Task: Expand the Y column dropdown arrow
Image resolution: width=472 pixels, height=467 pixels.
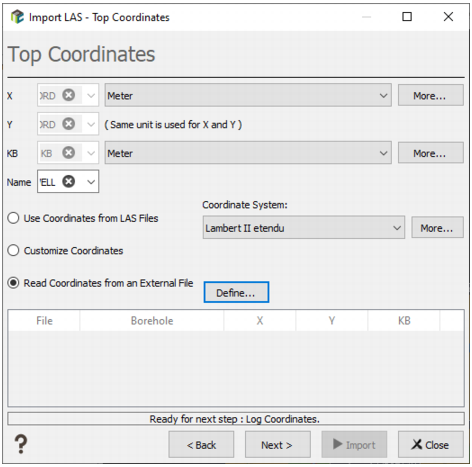Action: (91, 124)
